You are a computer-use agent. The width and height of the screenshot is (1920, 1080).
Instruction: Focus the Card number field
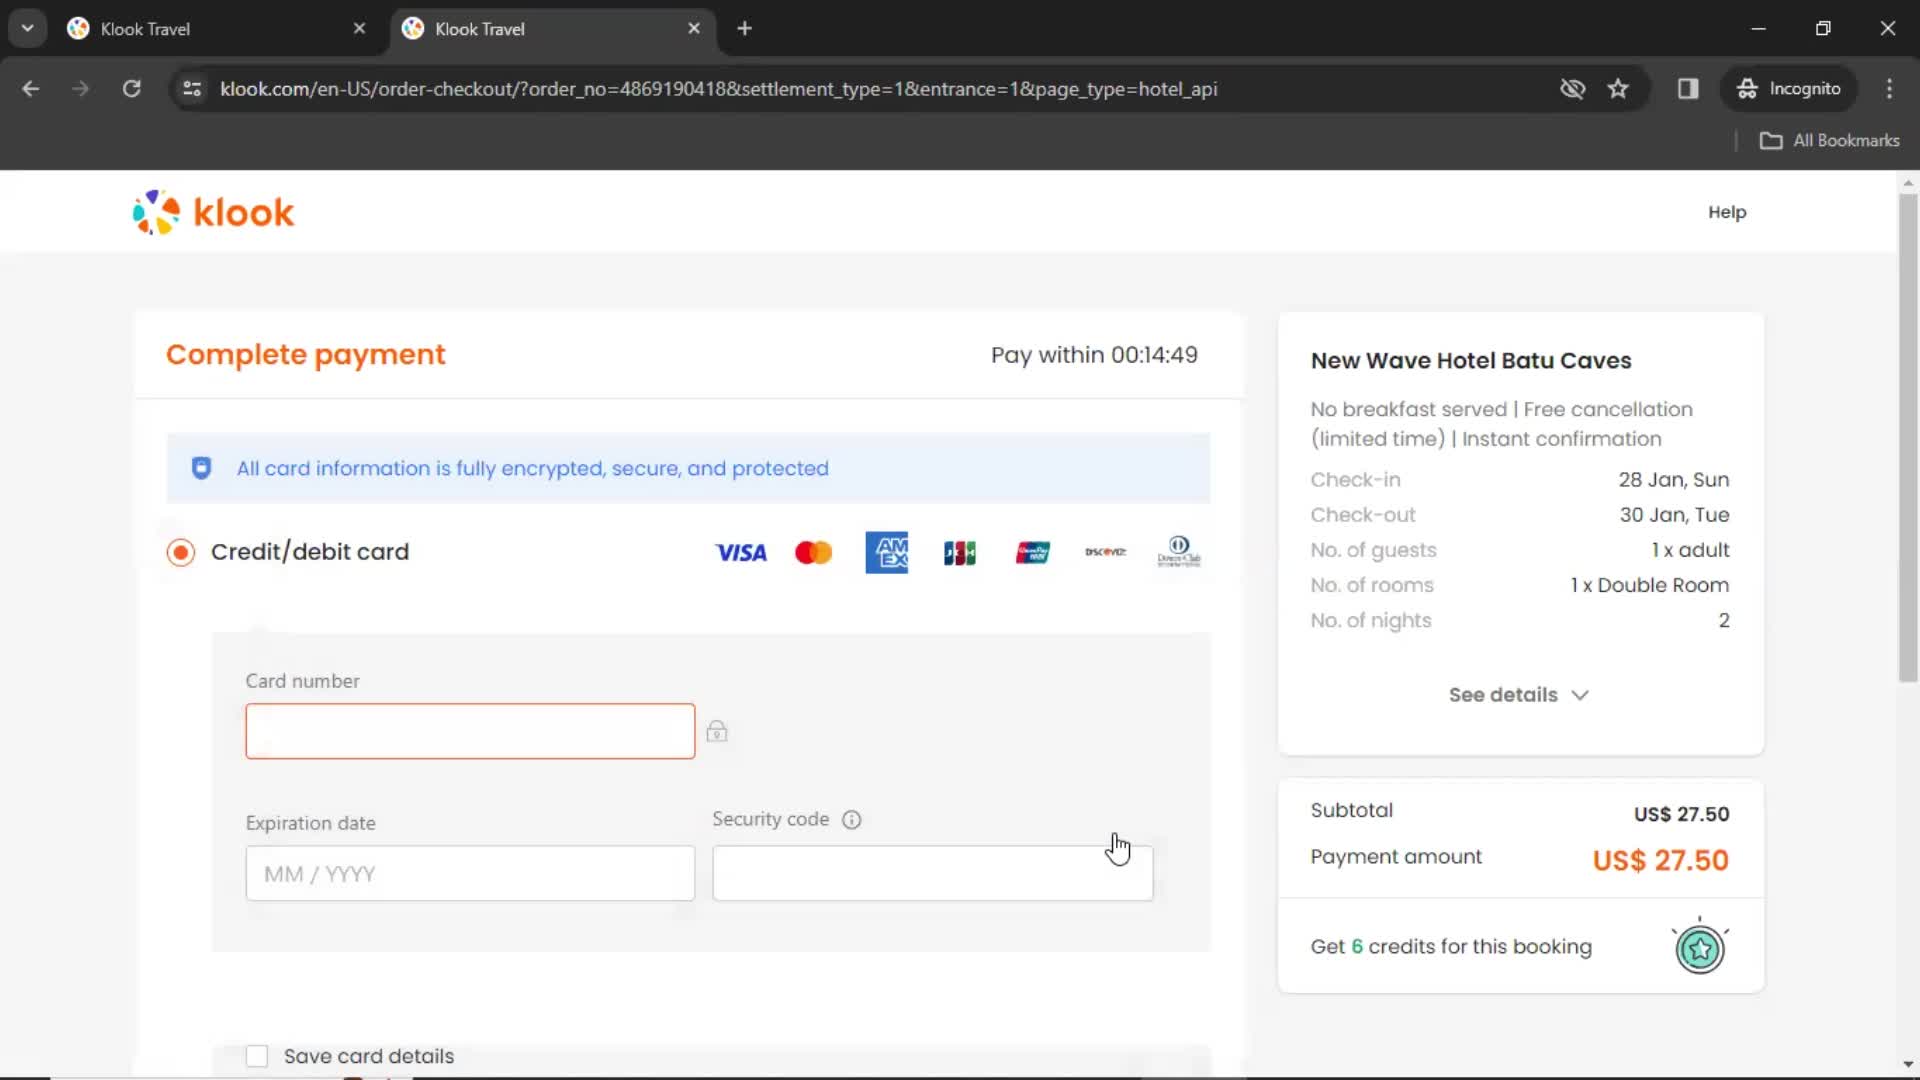click(470, 731)
